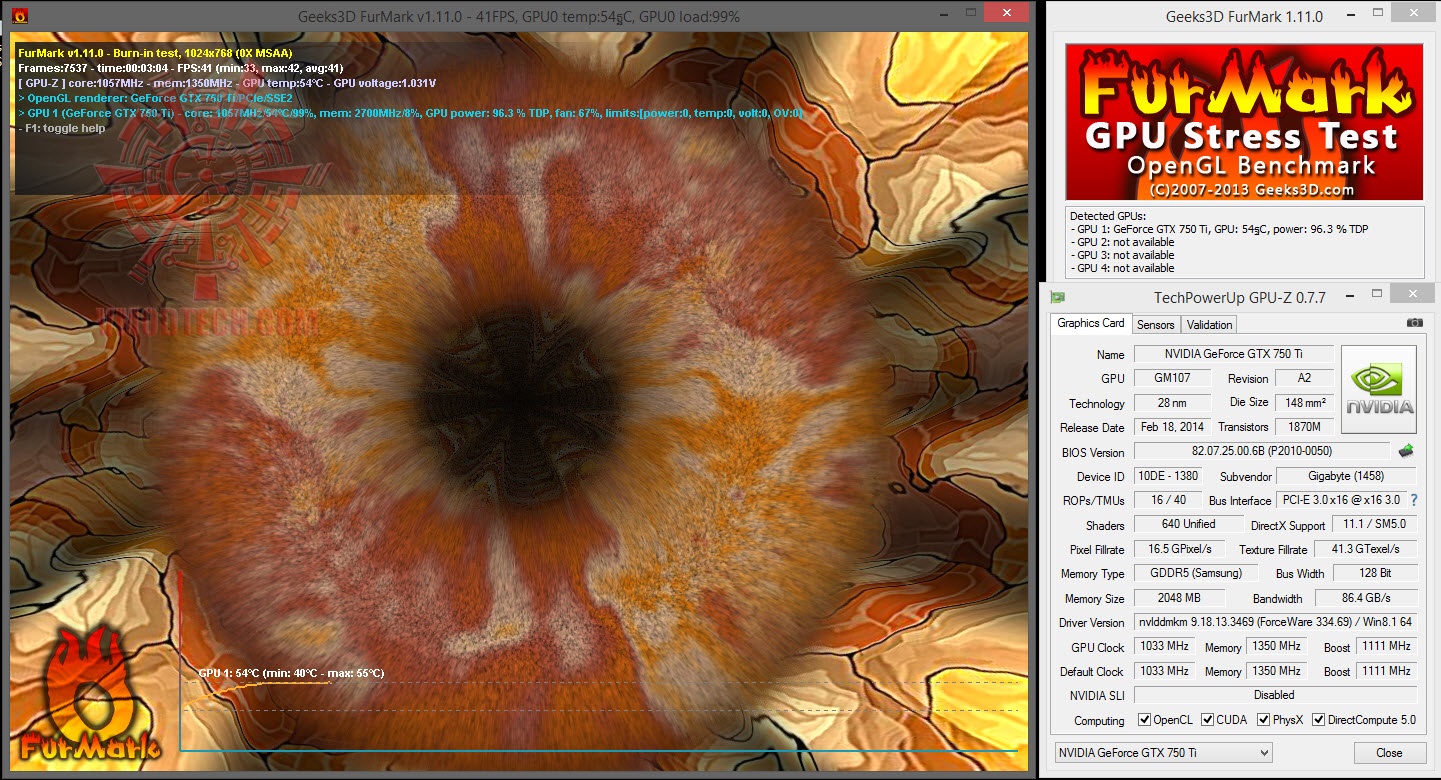Select the Name field in GPU-Z

point(1233,354)
